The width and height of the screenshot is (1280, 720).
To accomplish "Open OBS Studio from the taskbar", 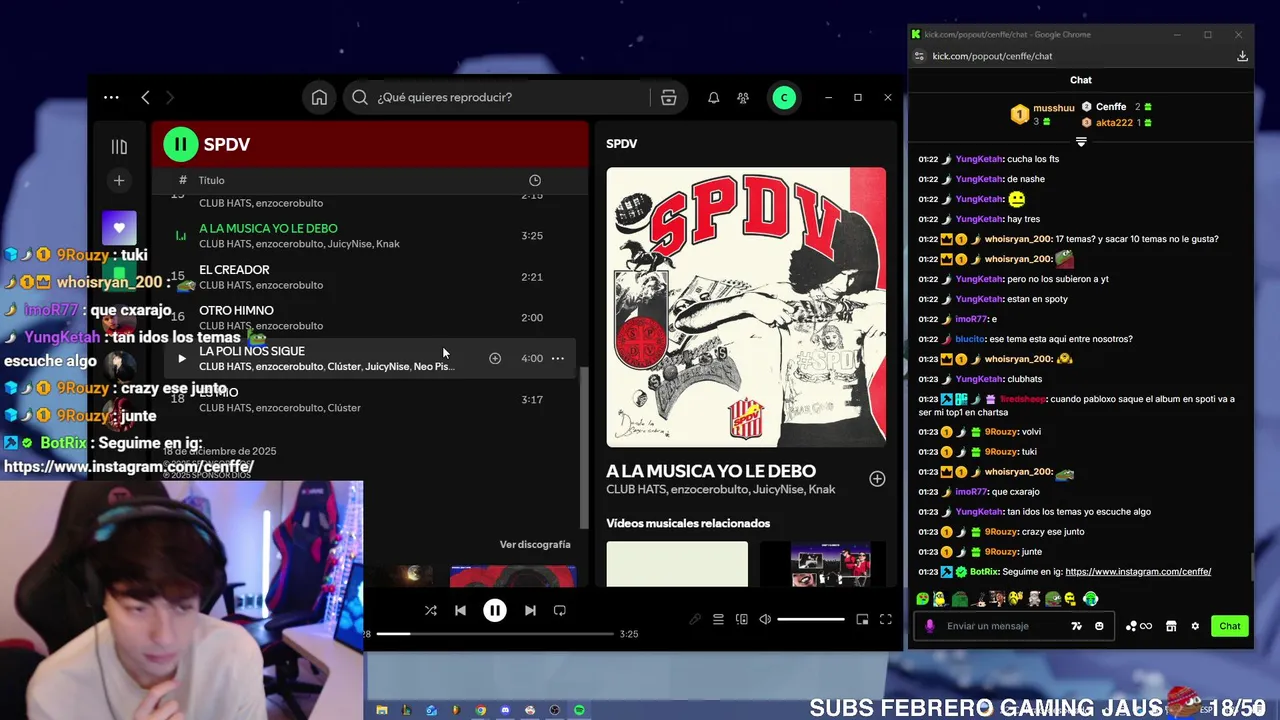I will [554, 710].
